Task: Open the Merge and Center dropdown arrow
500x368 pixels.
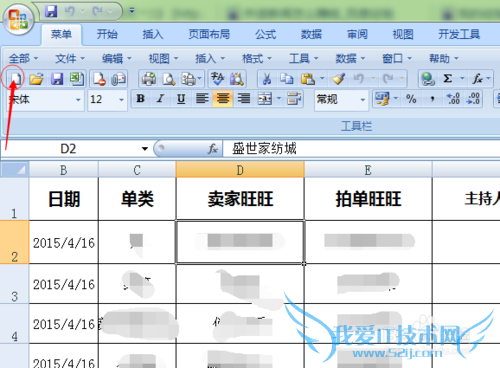Action: coord(279,99)
